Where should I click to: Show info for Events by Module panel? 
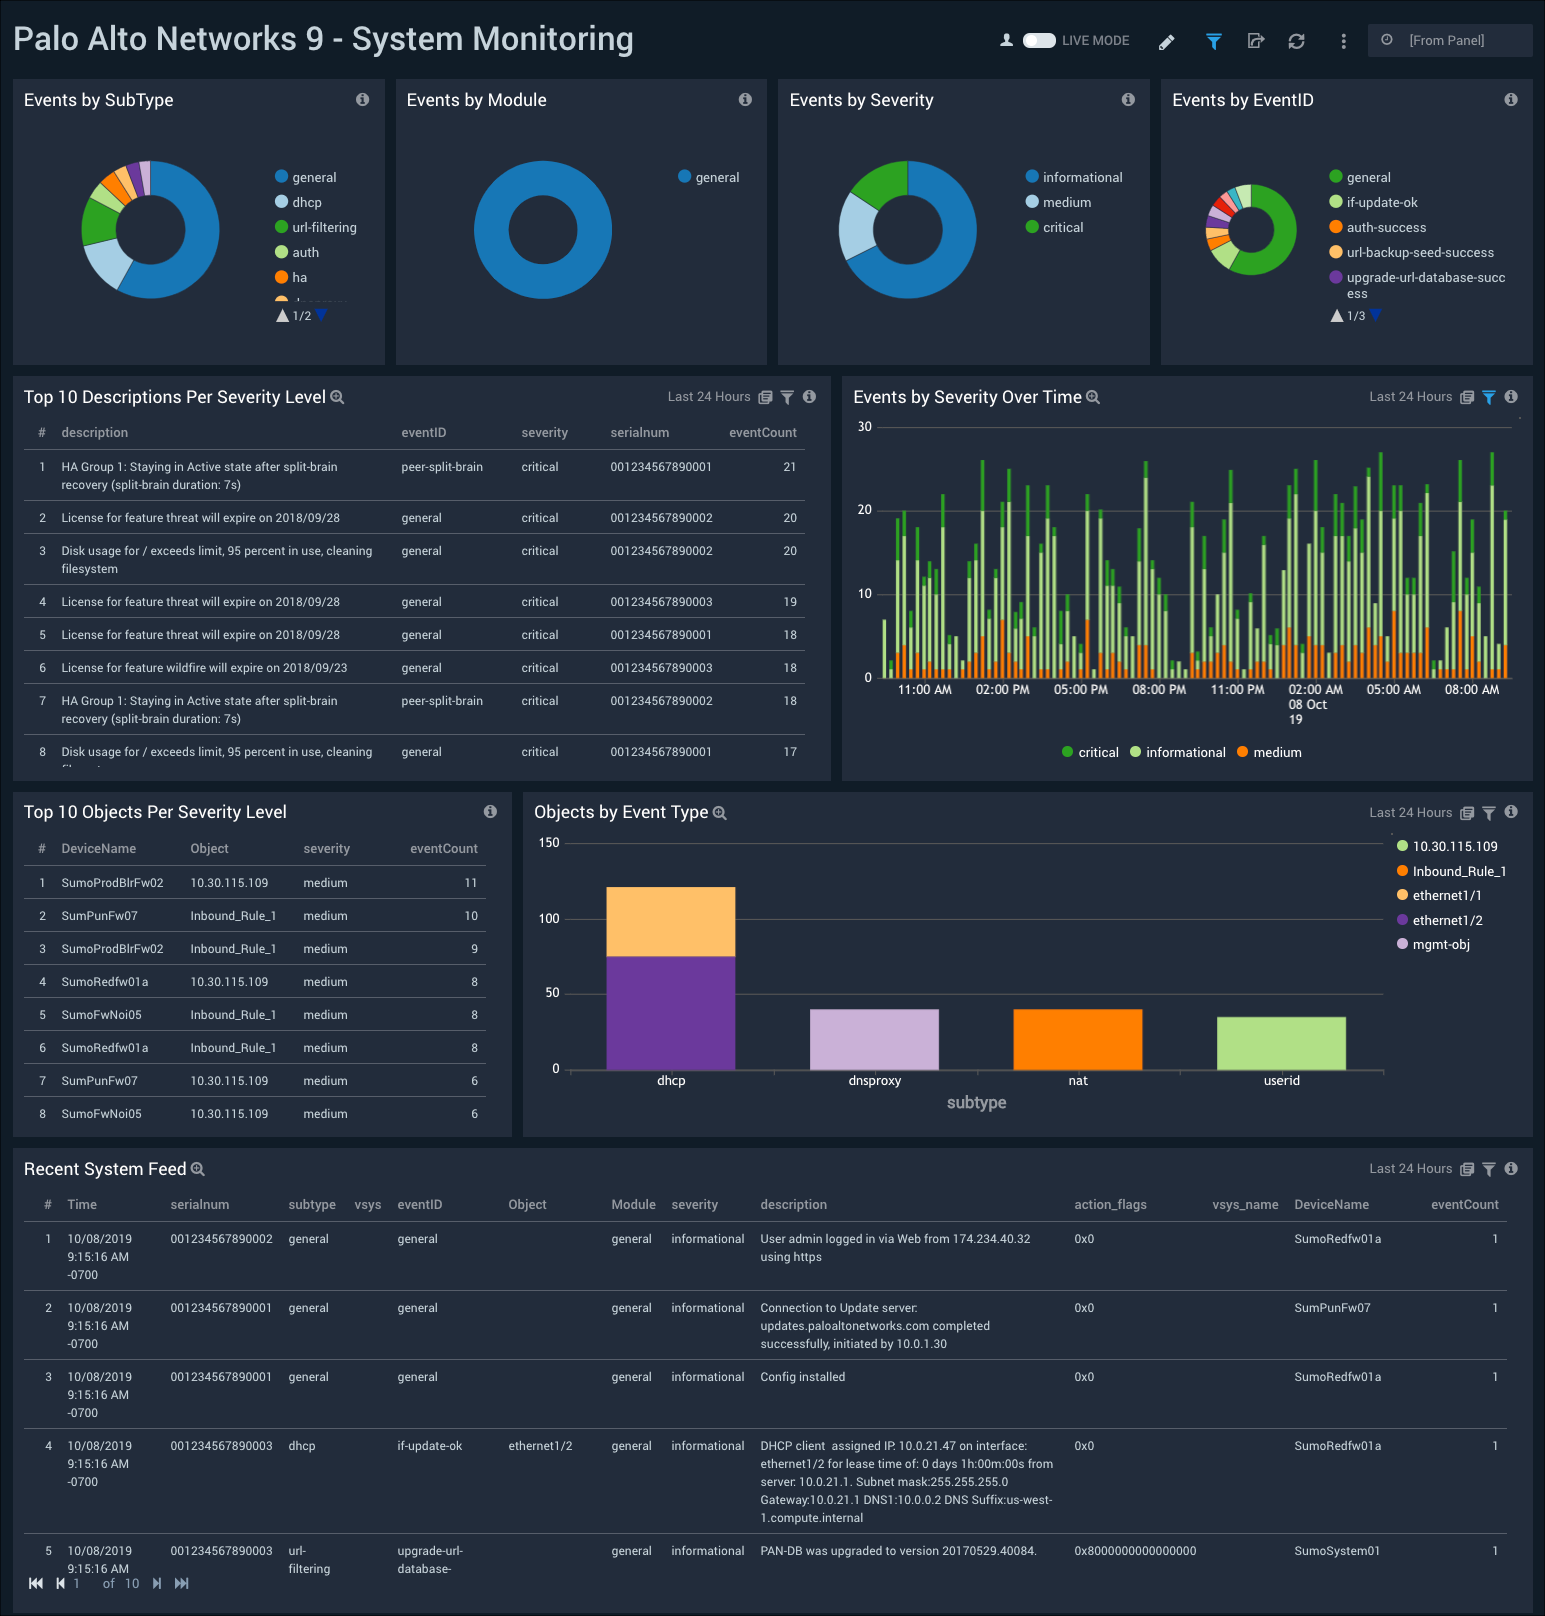coord(745,99)
